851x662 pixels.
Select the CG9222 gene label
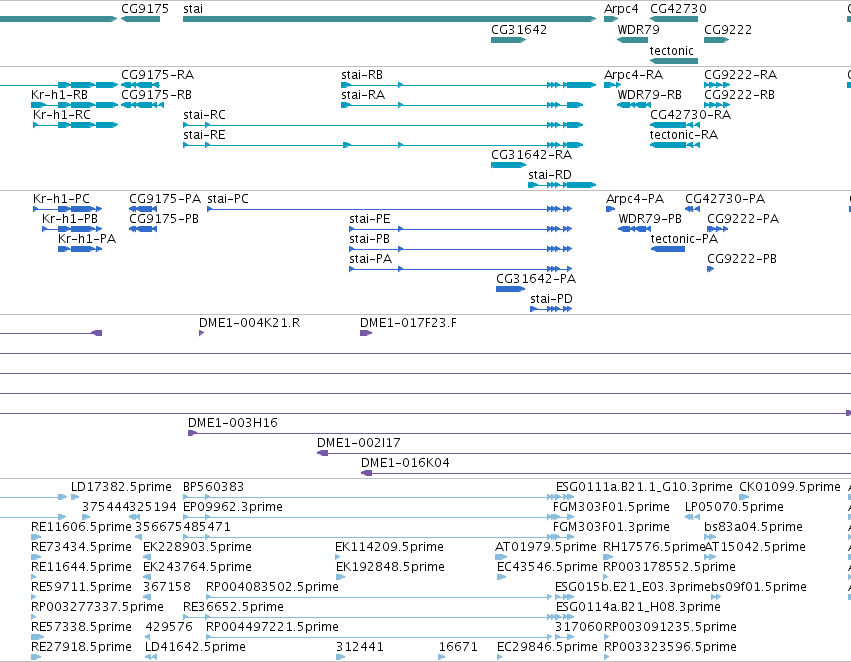click(728, 29)
